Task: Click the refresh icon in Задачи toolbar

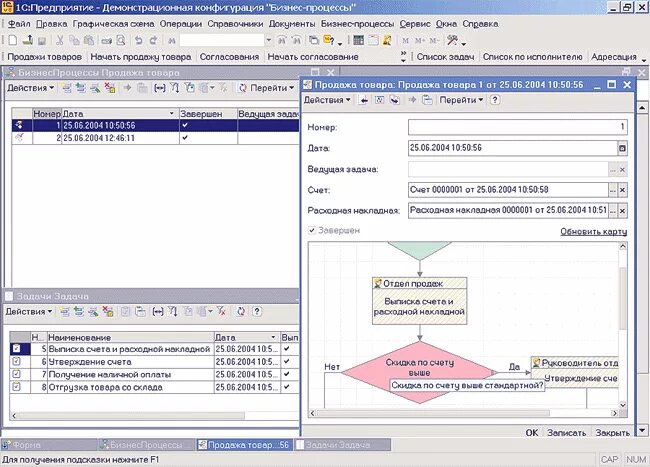Action: point(241,312)
